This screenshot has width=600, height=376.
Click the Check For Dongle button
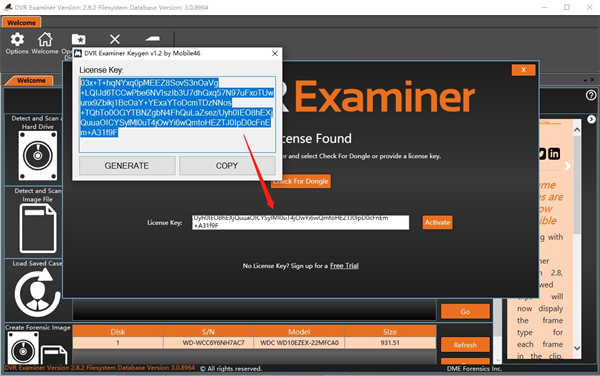[x=301, y=181]
